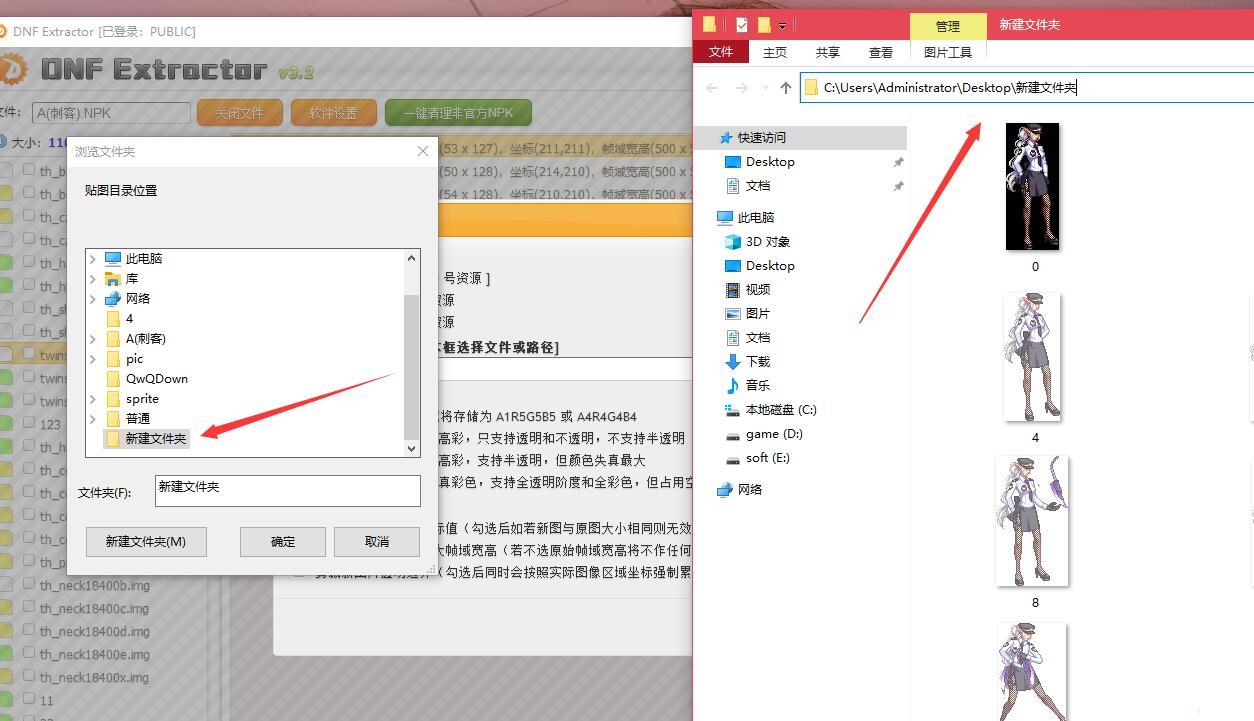Open the 主页 ribbon tab
This screenshot has height=721, width=1254.
tap(775, 52)
